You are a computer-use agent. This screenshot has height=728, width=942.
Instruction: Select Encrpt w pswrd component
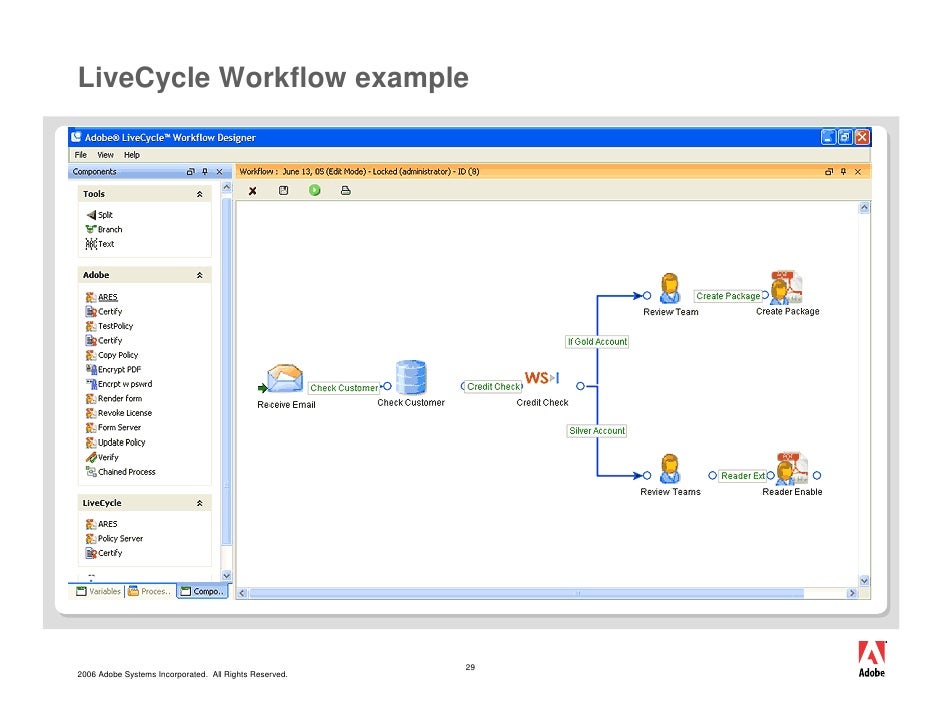[x=119, y=384]
